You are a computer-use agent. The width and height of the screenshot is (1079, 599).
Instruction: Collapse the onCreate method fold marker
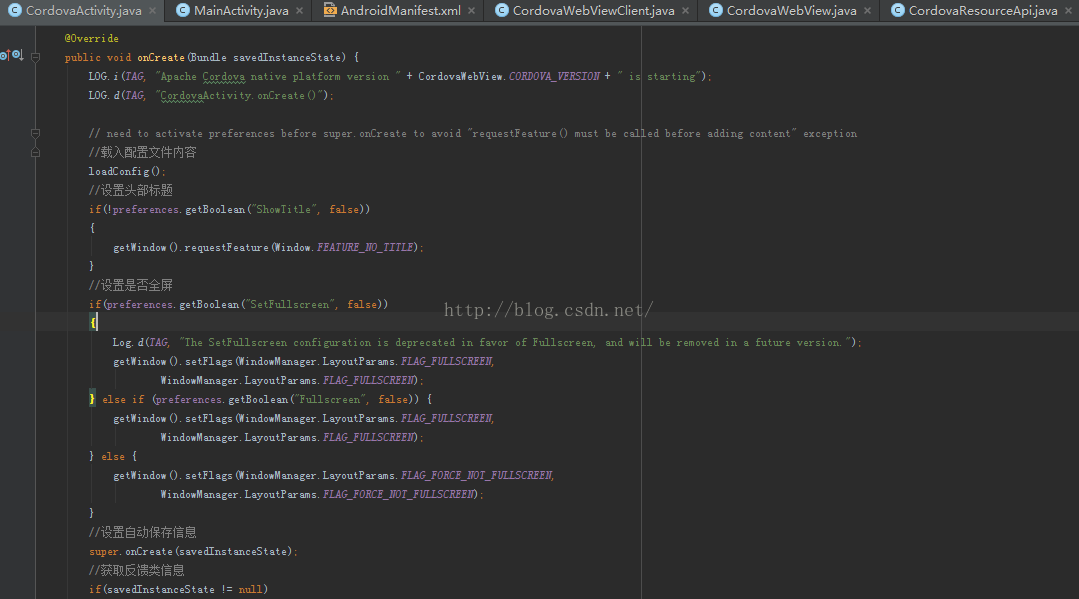35,57
